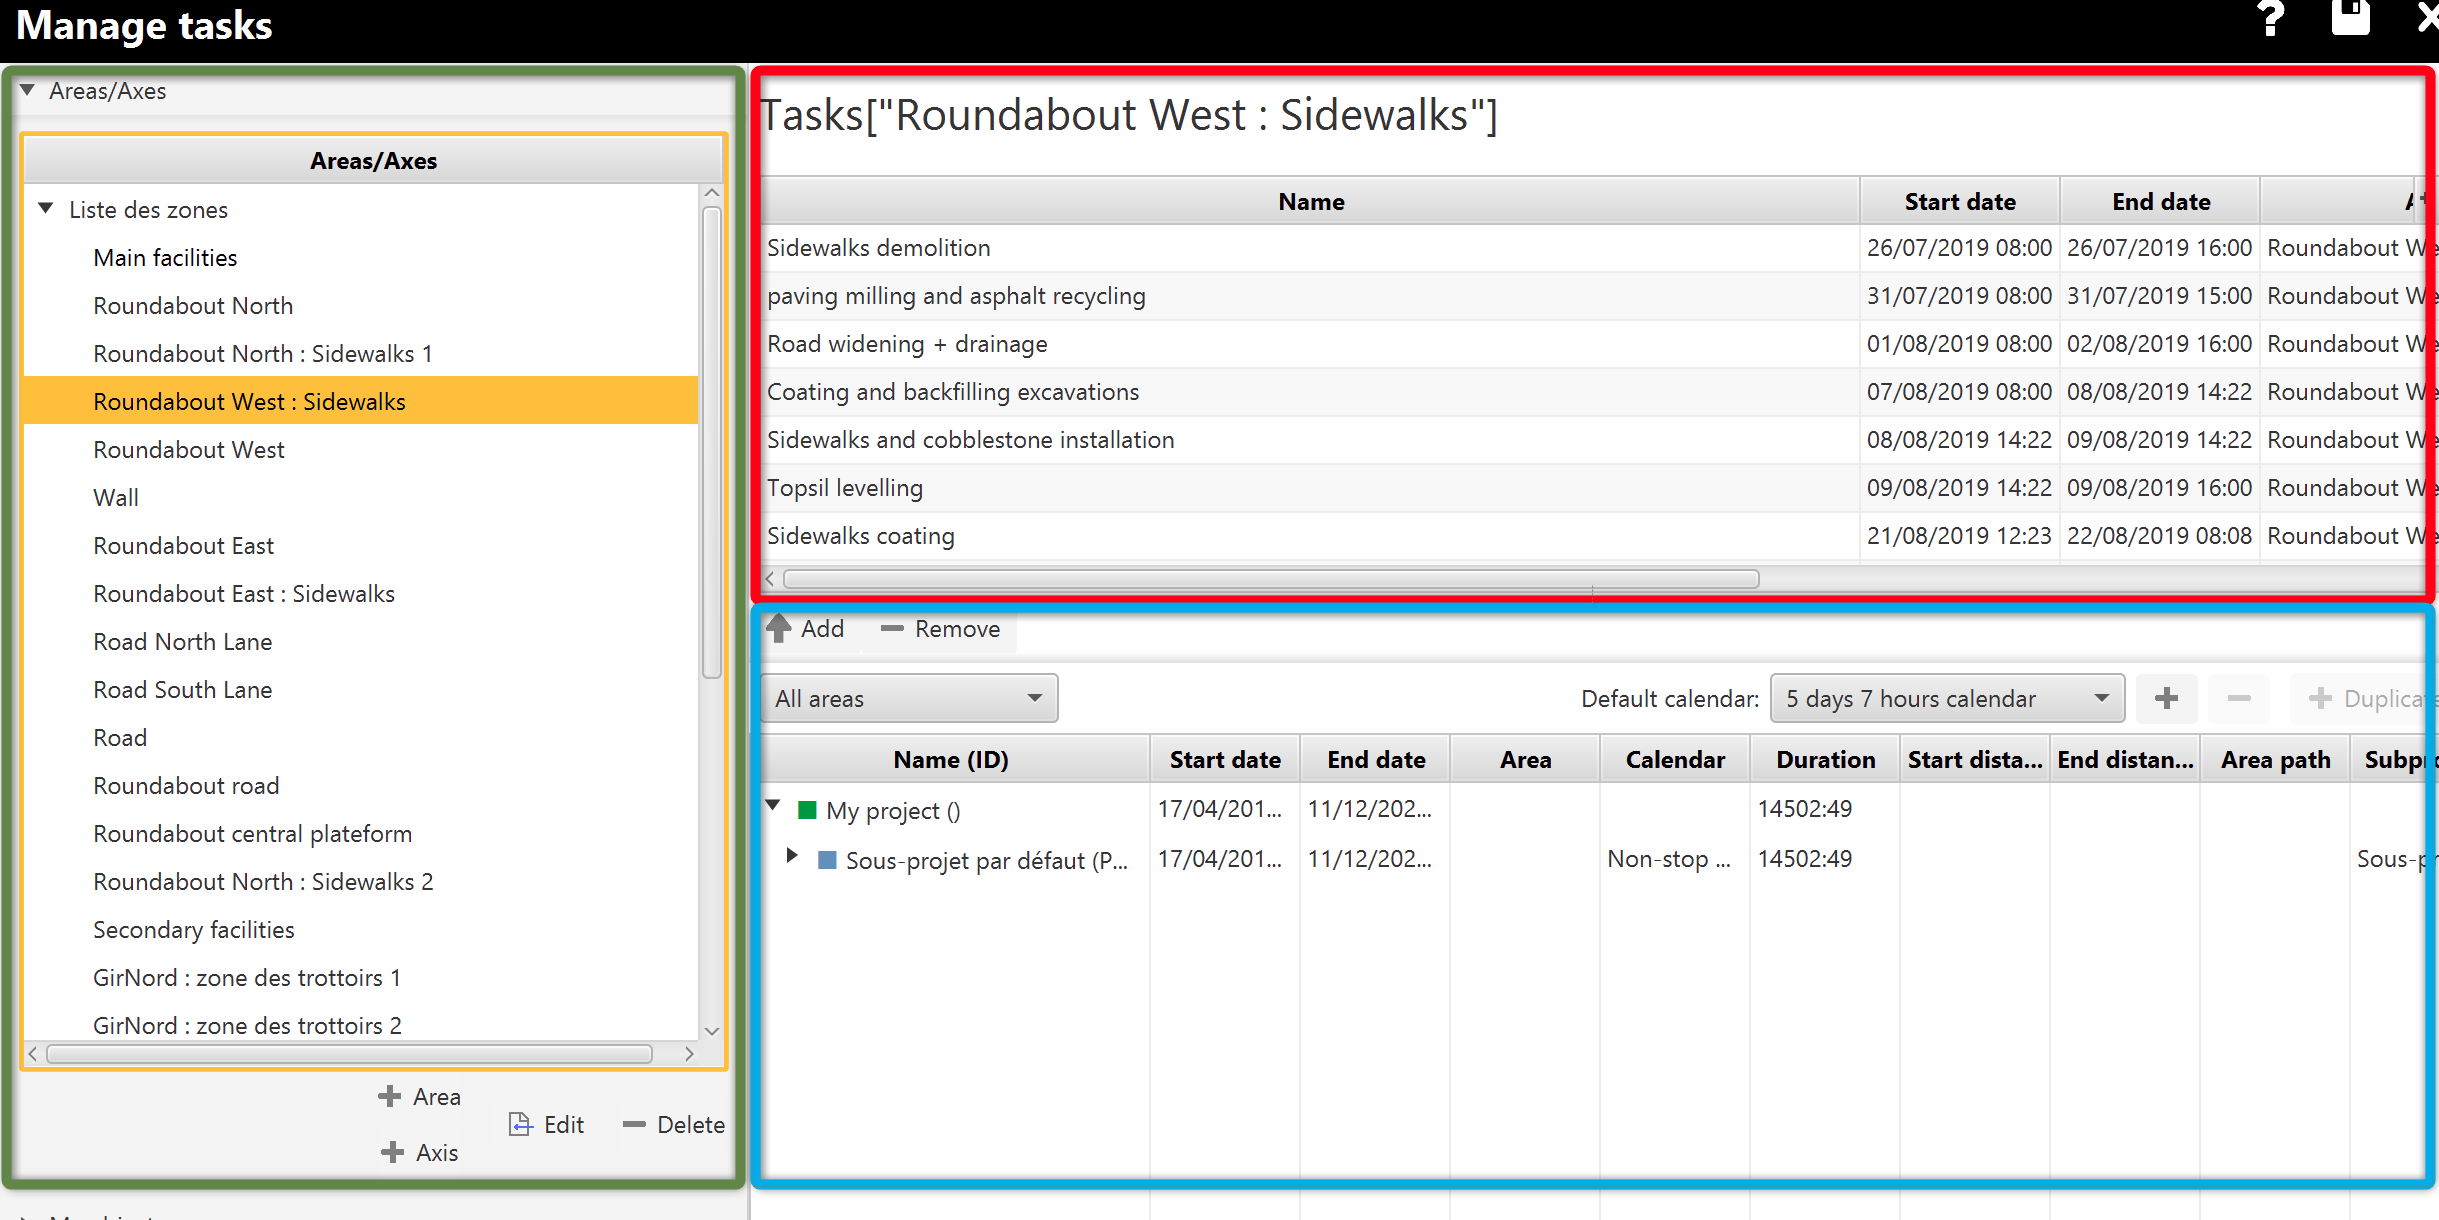Sort top tasks table by Start date
This screenshot has width=2439, height=1220.
click(1959, 201)
